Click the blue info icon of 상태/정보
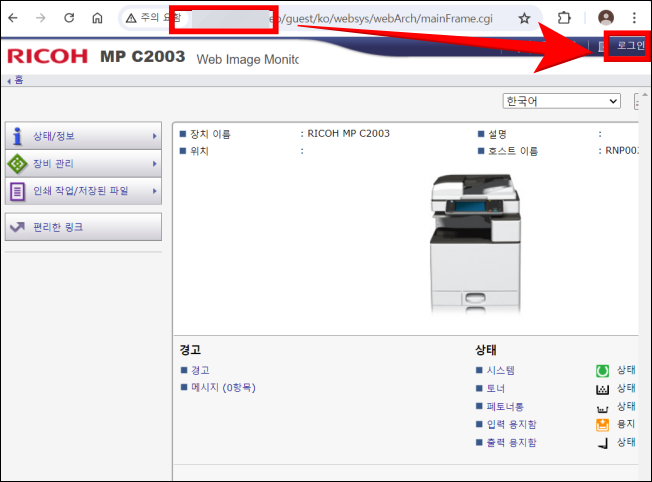 (x=17, y=136)
